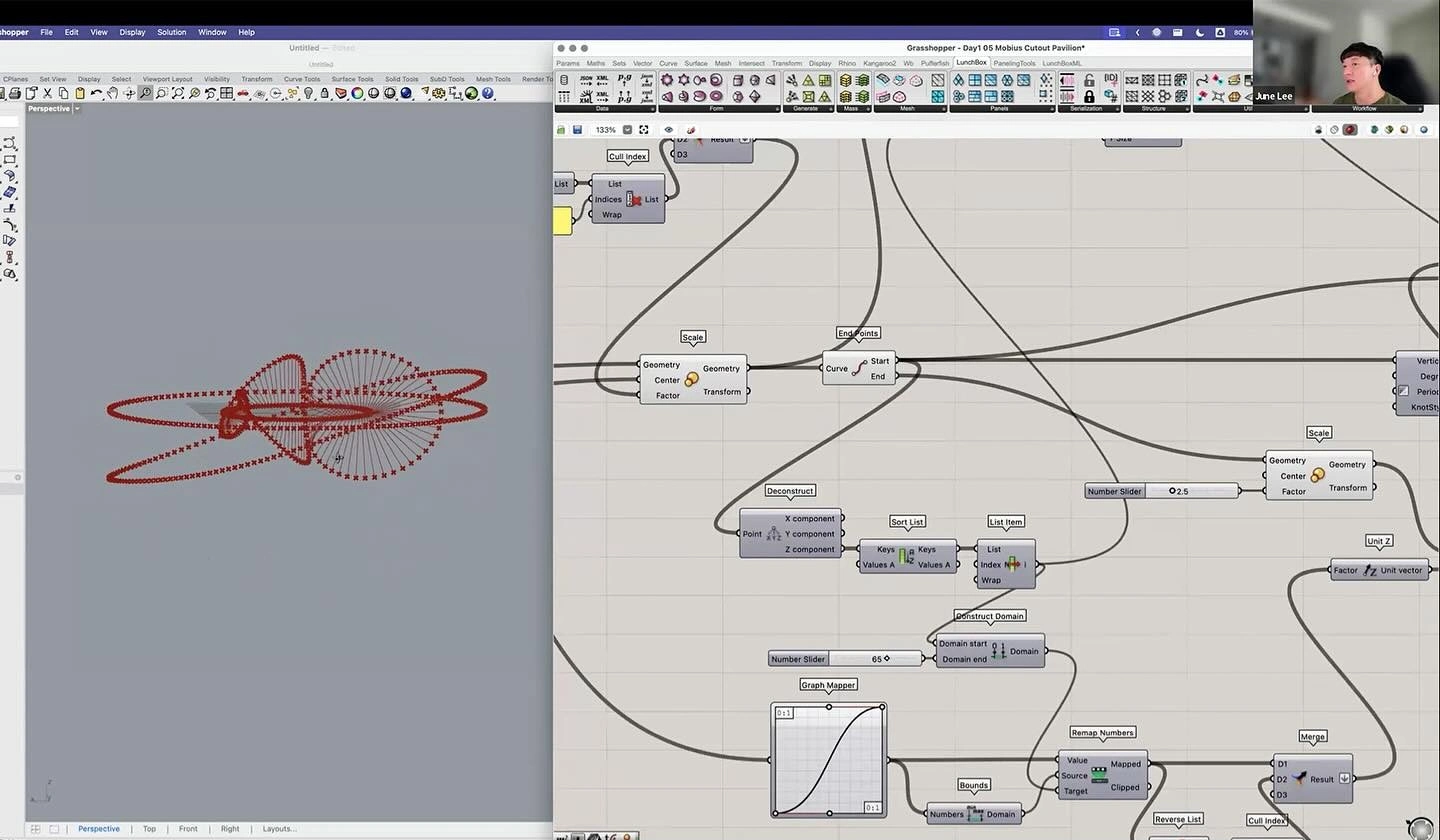The height and width of the screenshot is (840, 1440).
Task: Open the Window menu
Action: (x=212, y=32)
